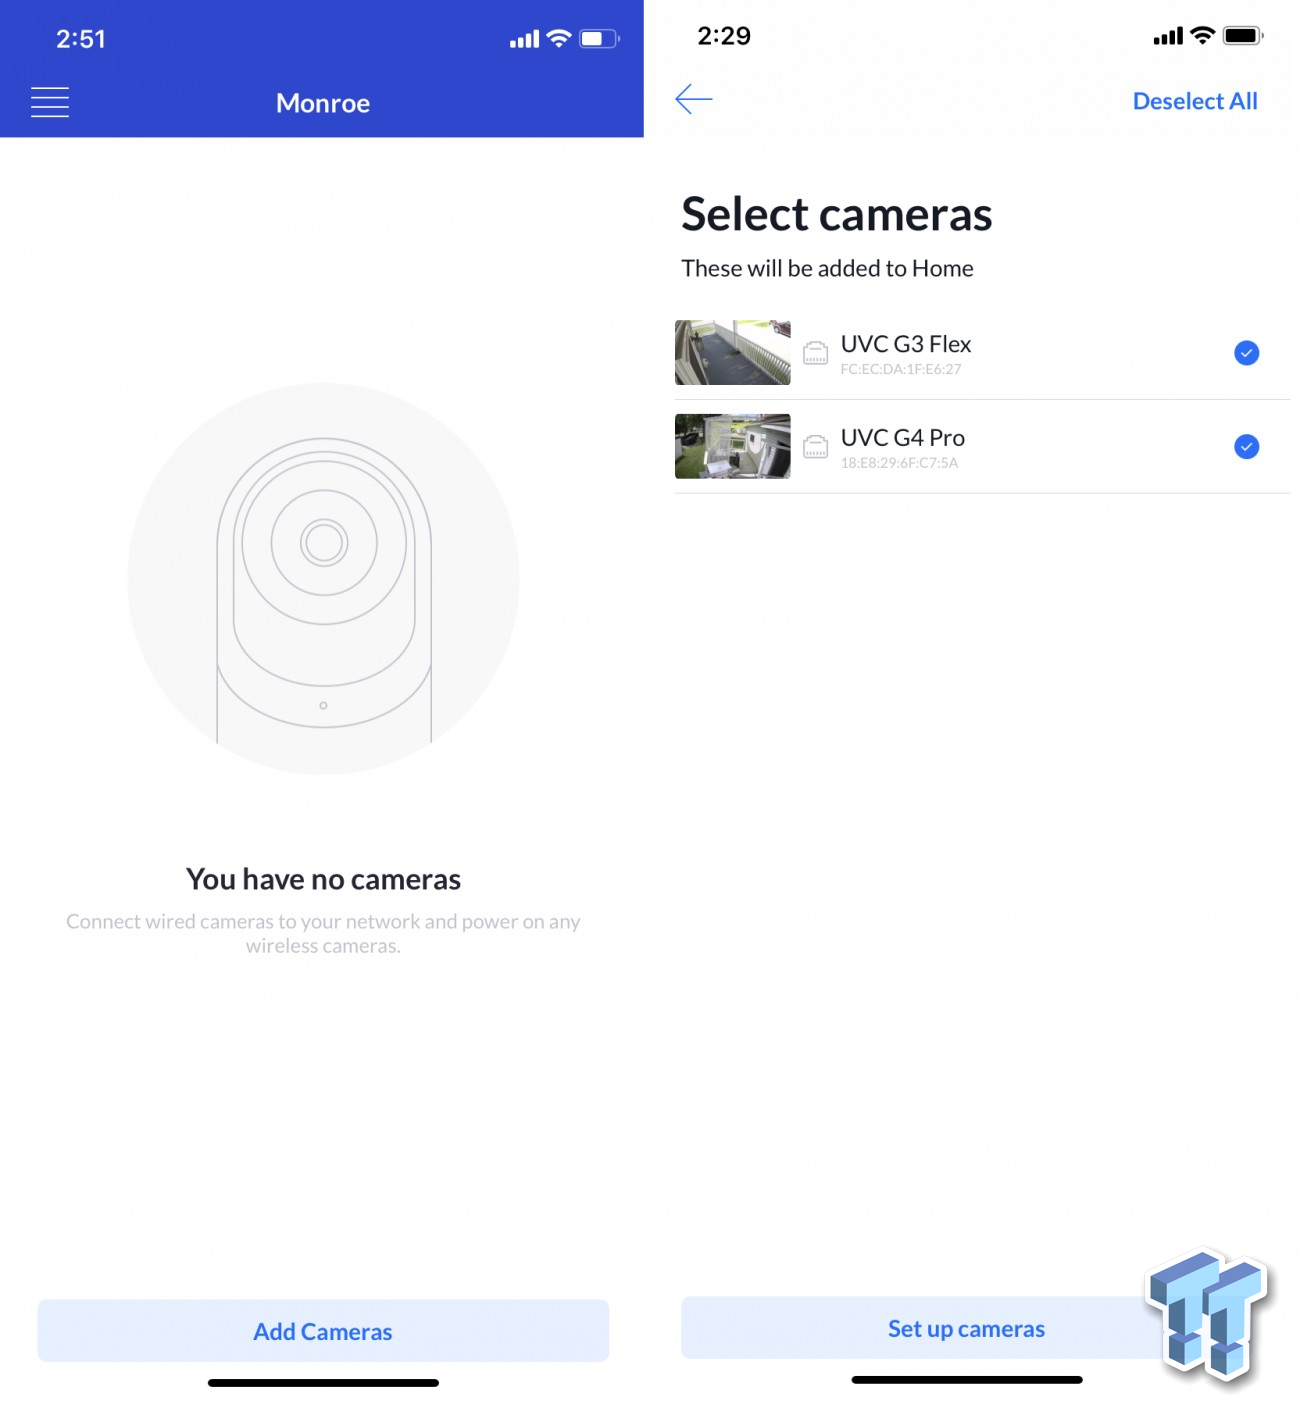Image resolution: width=1300 pixels, height=1415 pixels.
Task: Open the UVC G4 Pro camera thumbnail
Action: (x=732, y=447)
